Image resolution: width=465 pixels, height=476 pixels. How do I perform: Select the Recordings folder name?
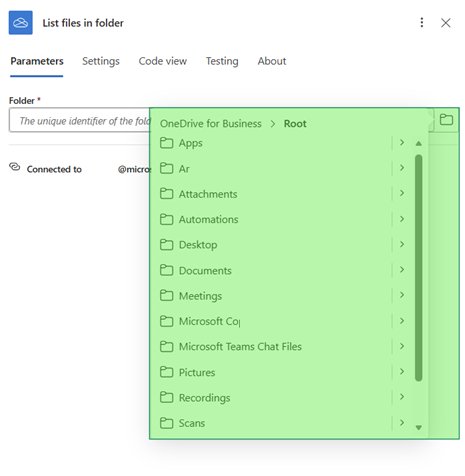204,398
